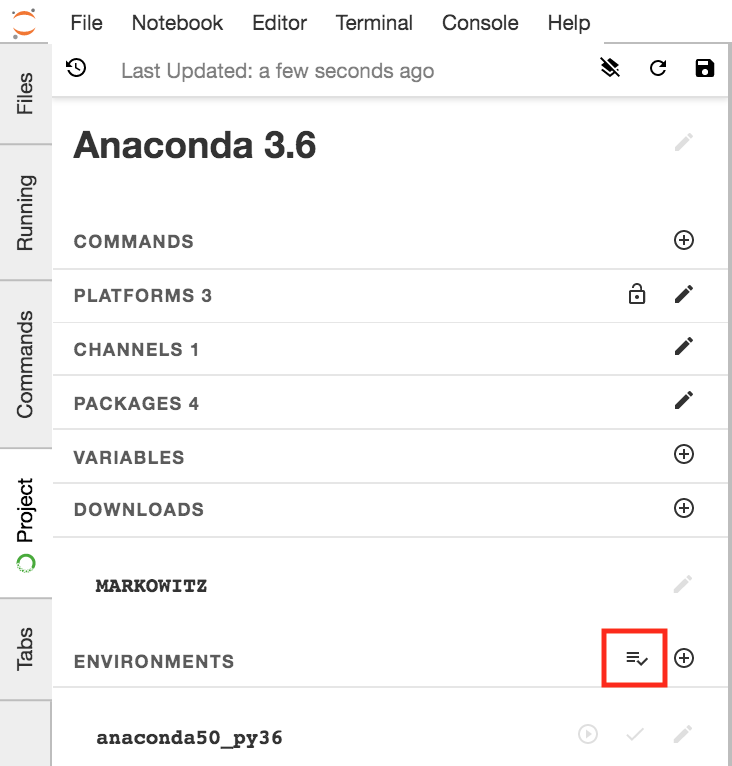The width and height of the screenshot is (732, 766).
Task: Expand the CHANNELS 1 section
Action: pos(137,350)
